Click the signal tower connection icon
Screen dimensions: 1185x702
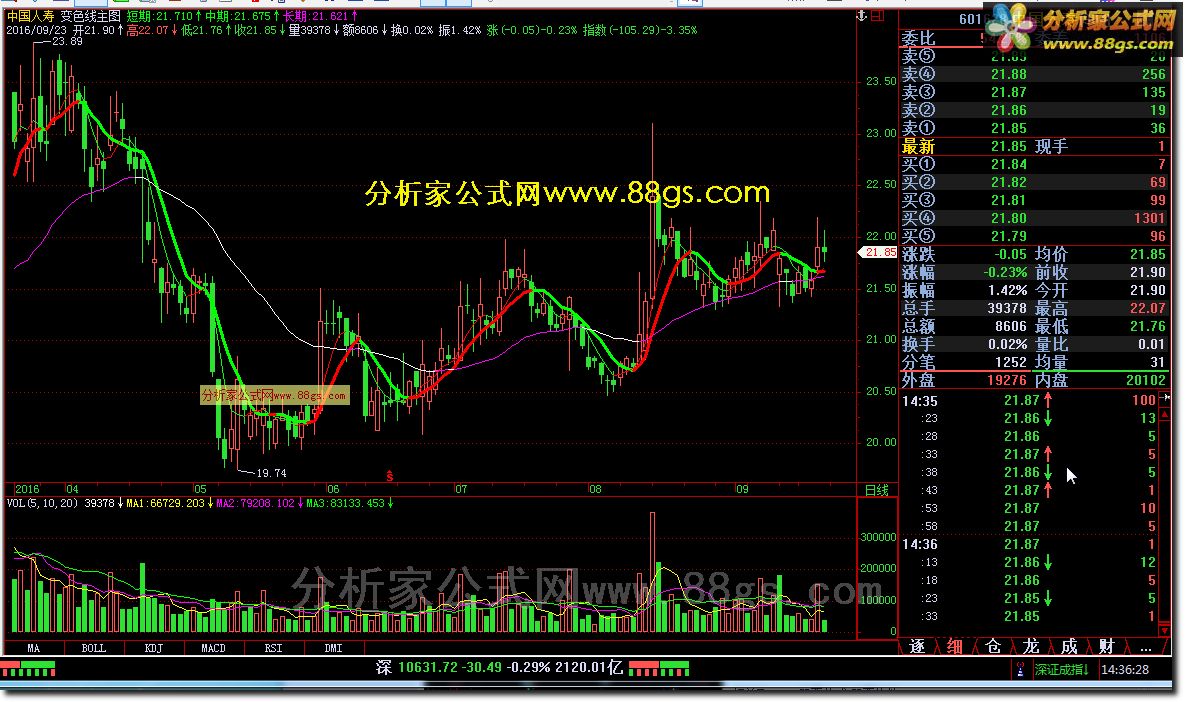point(1020,669)
